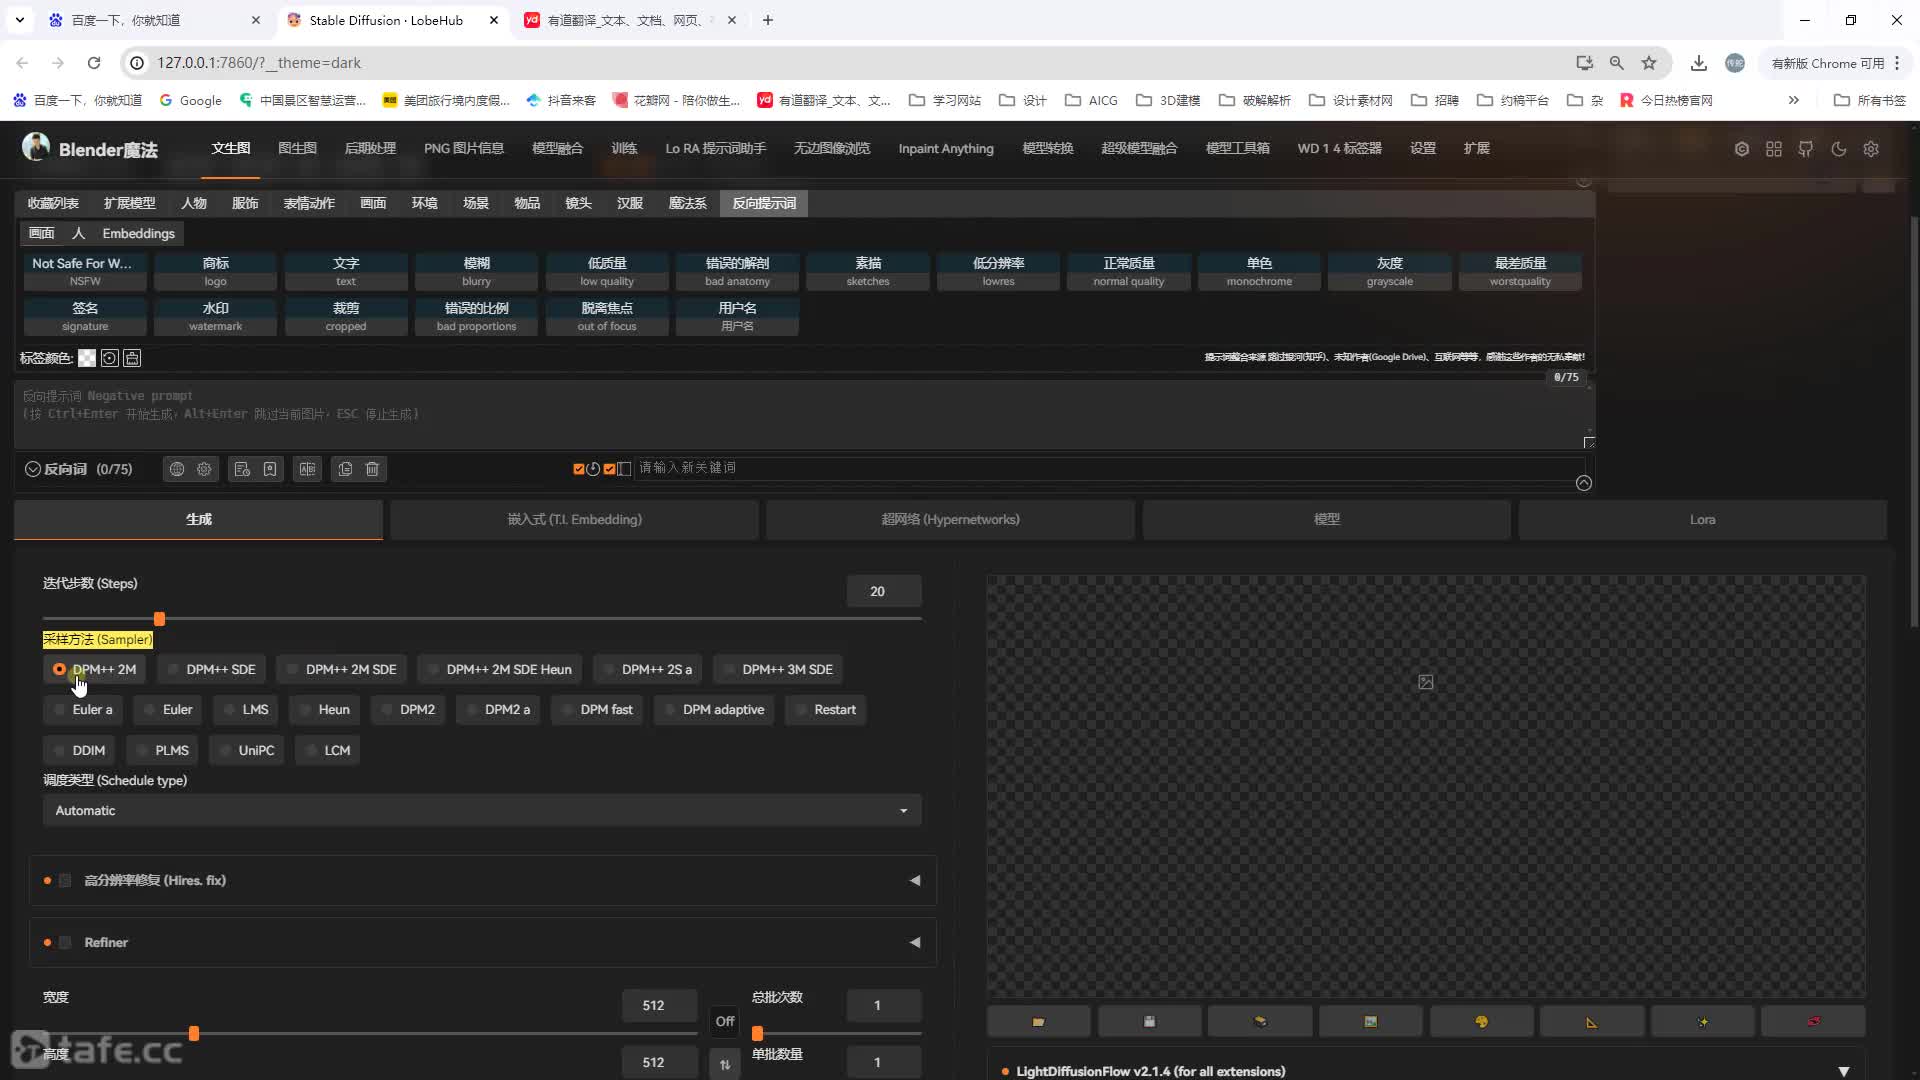Enable the Refiner checkbox

point(65,943)
